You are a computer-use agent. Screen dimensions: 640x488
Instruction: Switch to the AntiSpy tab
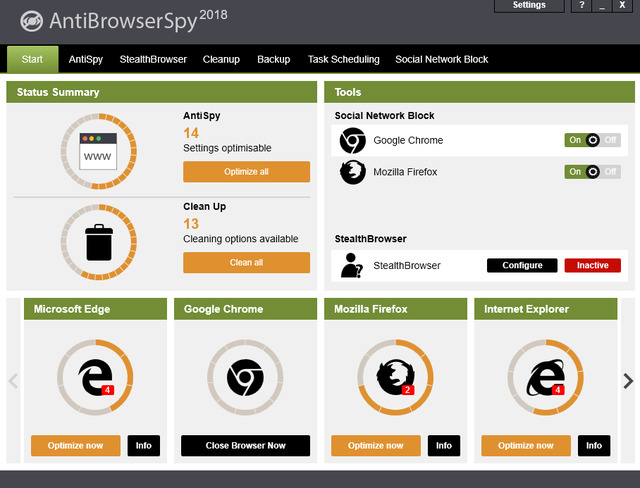(x=85, y=59)
